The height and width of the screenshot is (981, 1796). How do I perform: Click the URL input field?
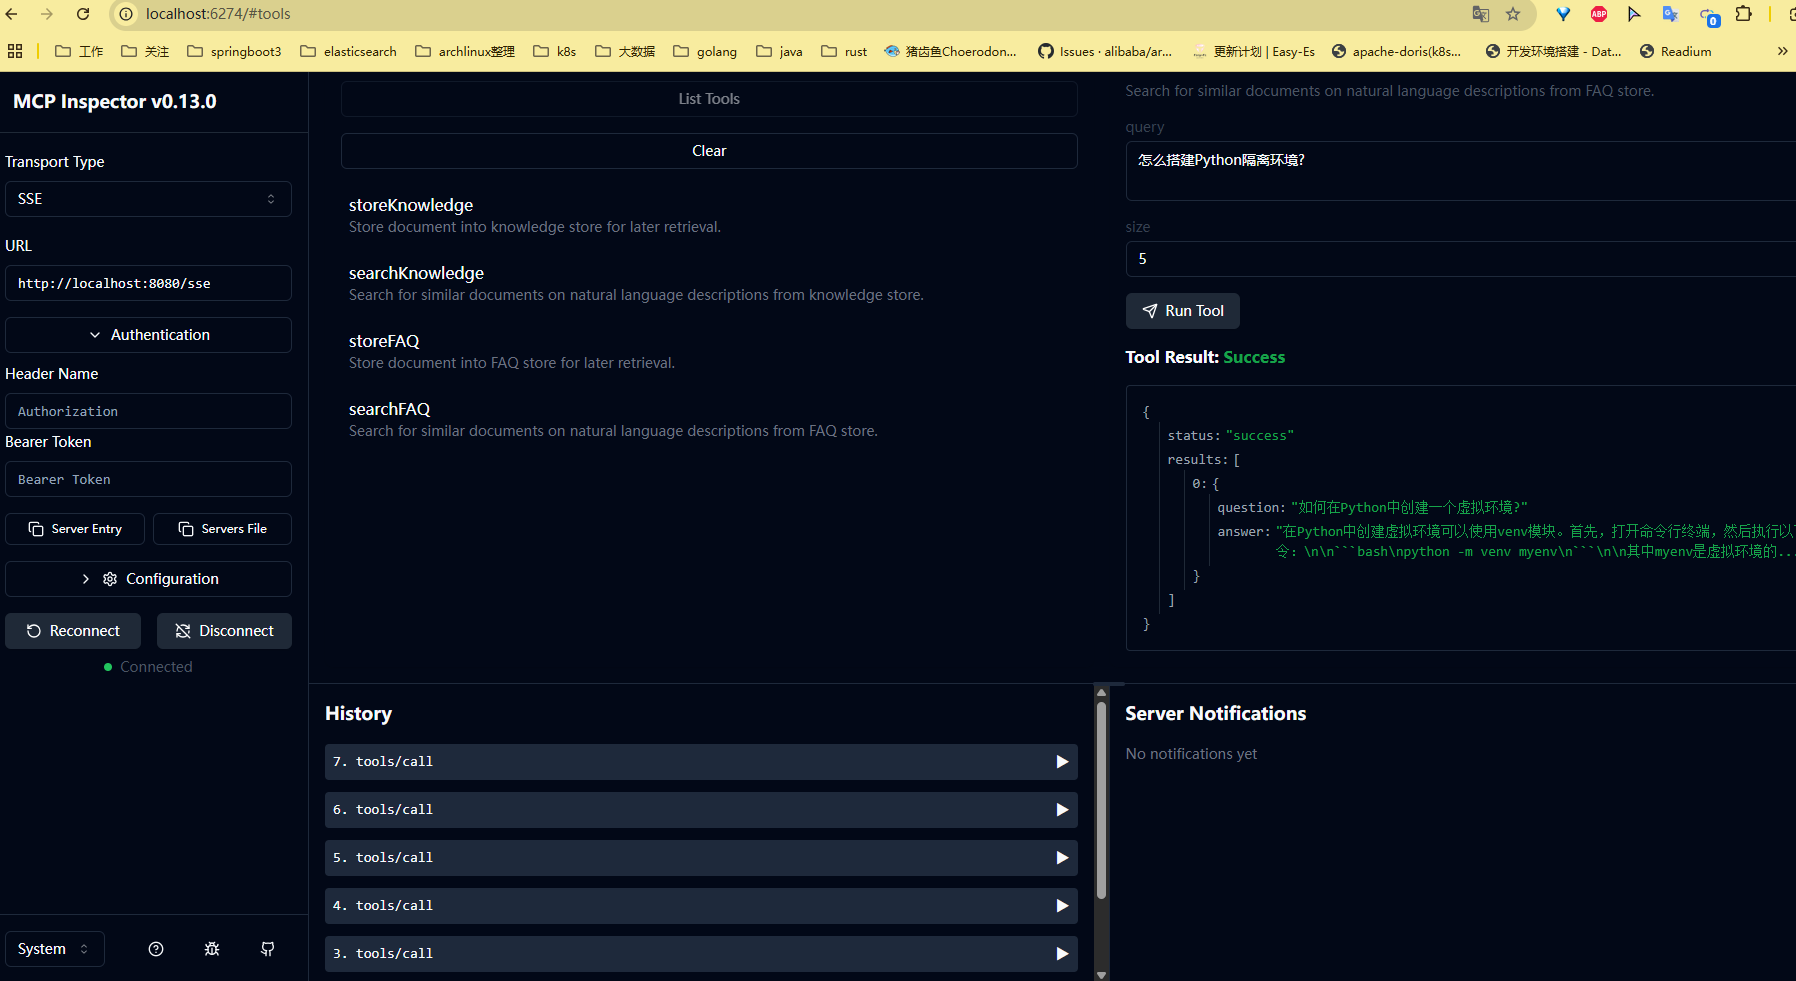(x=148, y=283)
